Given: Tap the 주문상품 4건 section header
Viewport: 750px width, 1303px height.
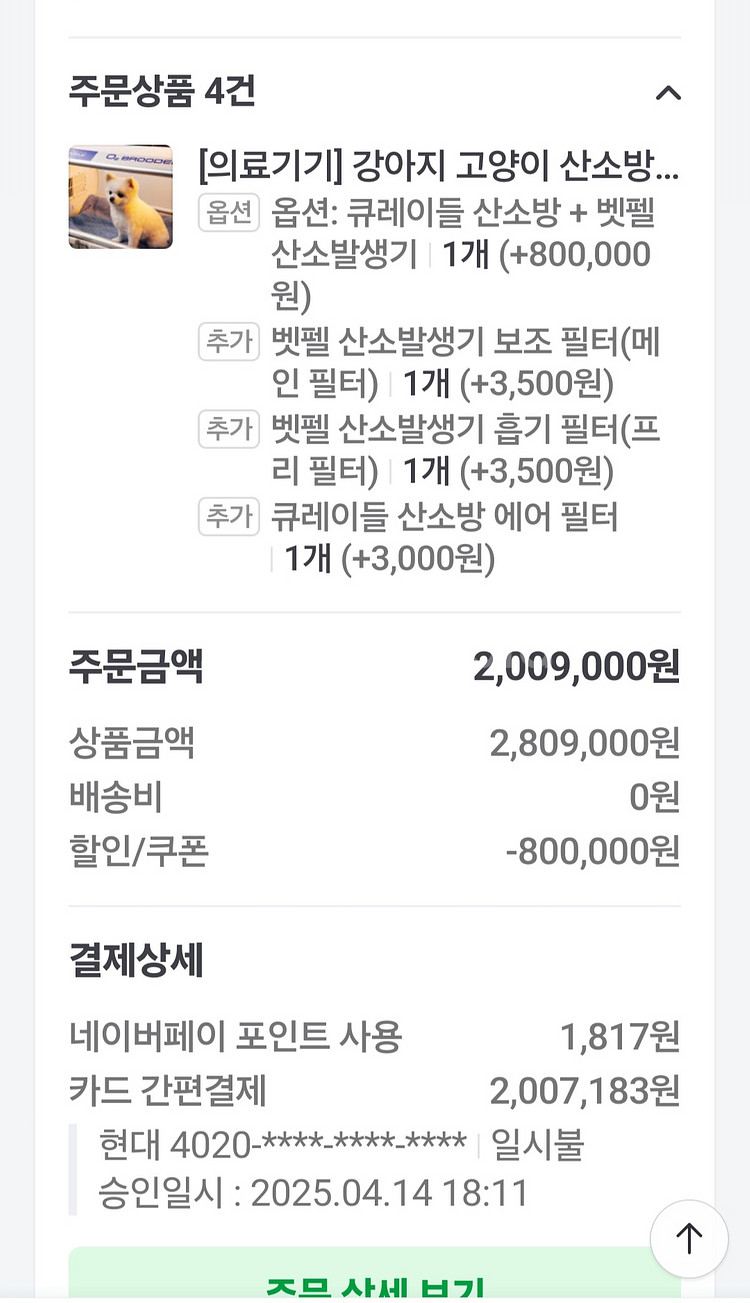Looking at the screenshot, I should pos(163,92).
